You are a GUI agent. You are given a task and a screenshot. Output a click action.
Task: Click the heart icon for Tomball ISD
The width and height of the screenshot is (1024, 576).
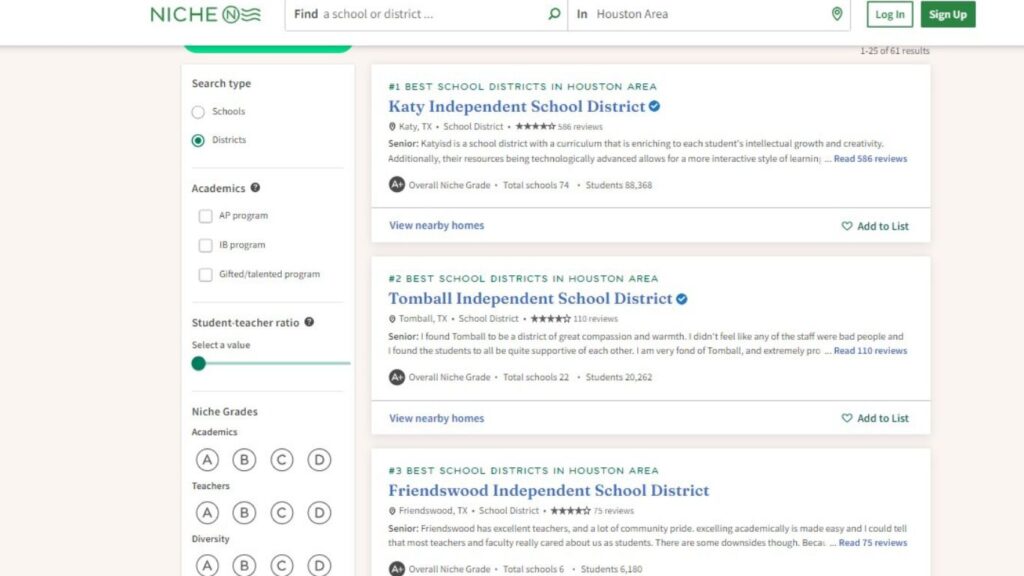[847, 418]
